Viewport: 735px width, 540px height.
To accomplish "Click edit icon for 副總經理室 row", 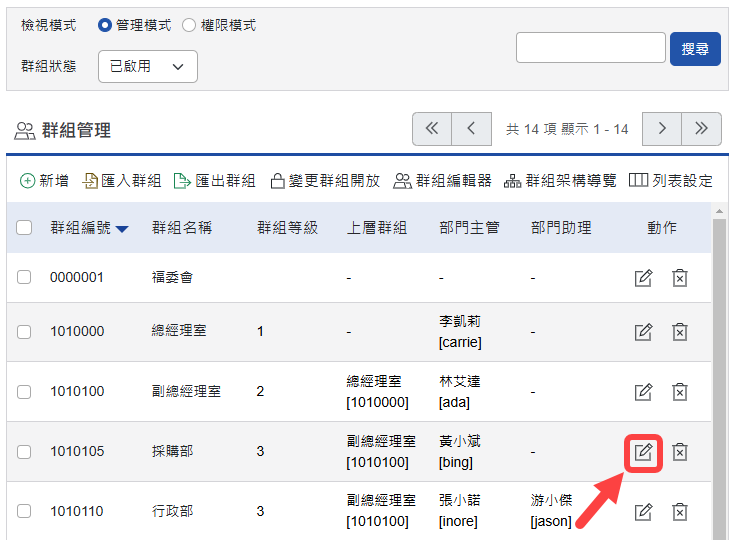I will point(644,391).
